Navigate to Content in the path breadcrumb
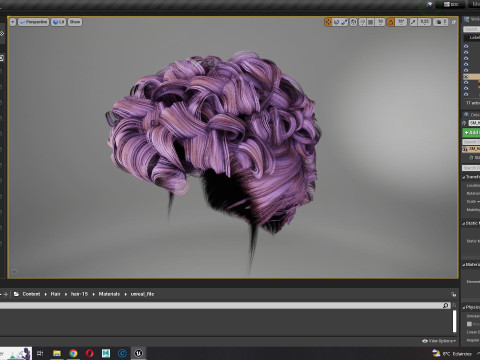 (x=31, y=294)
